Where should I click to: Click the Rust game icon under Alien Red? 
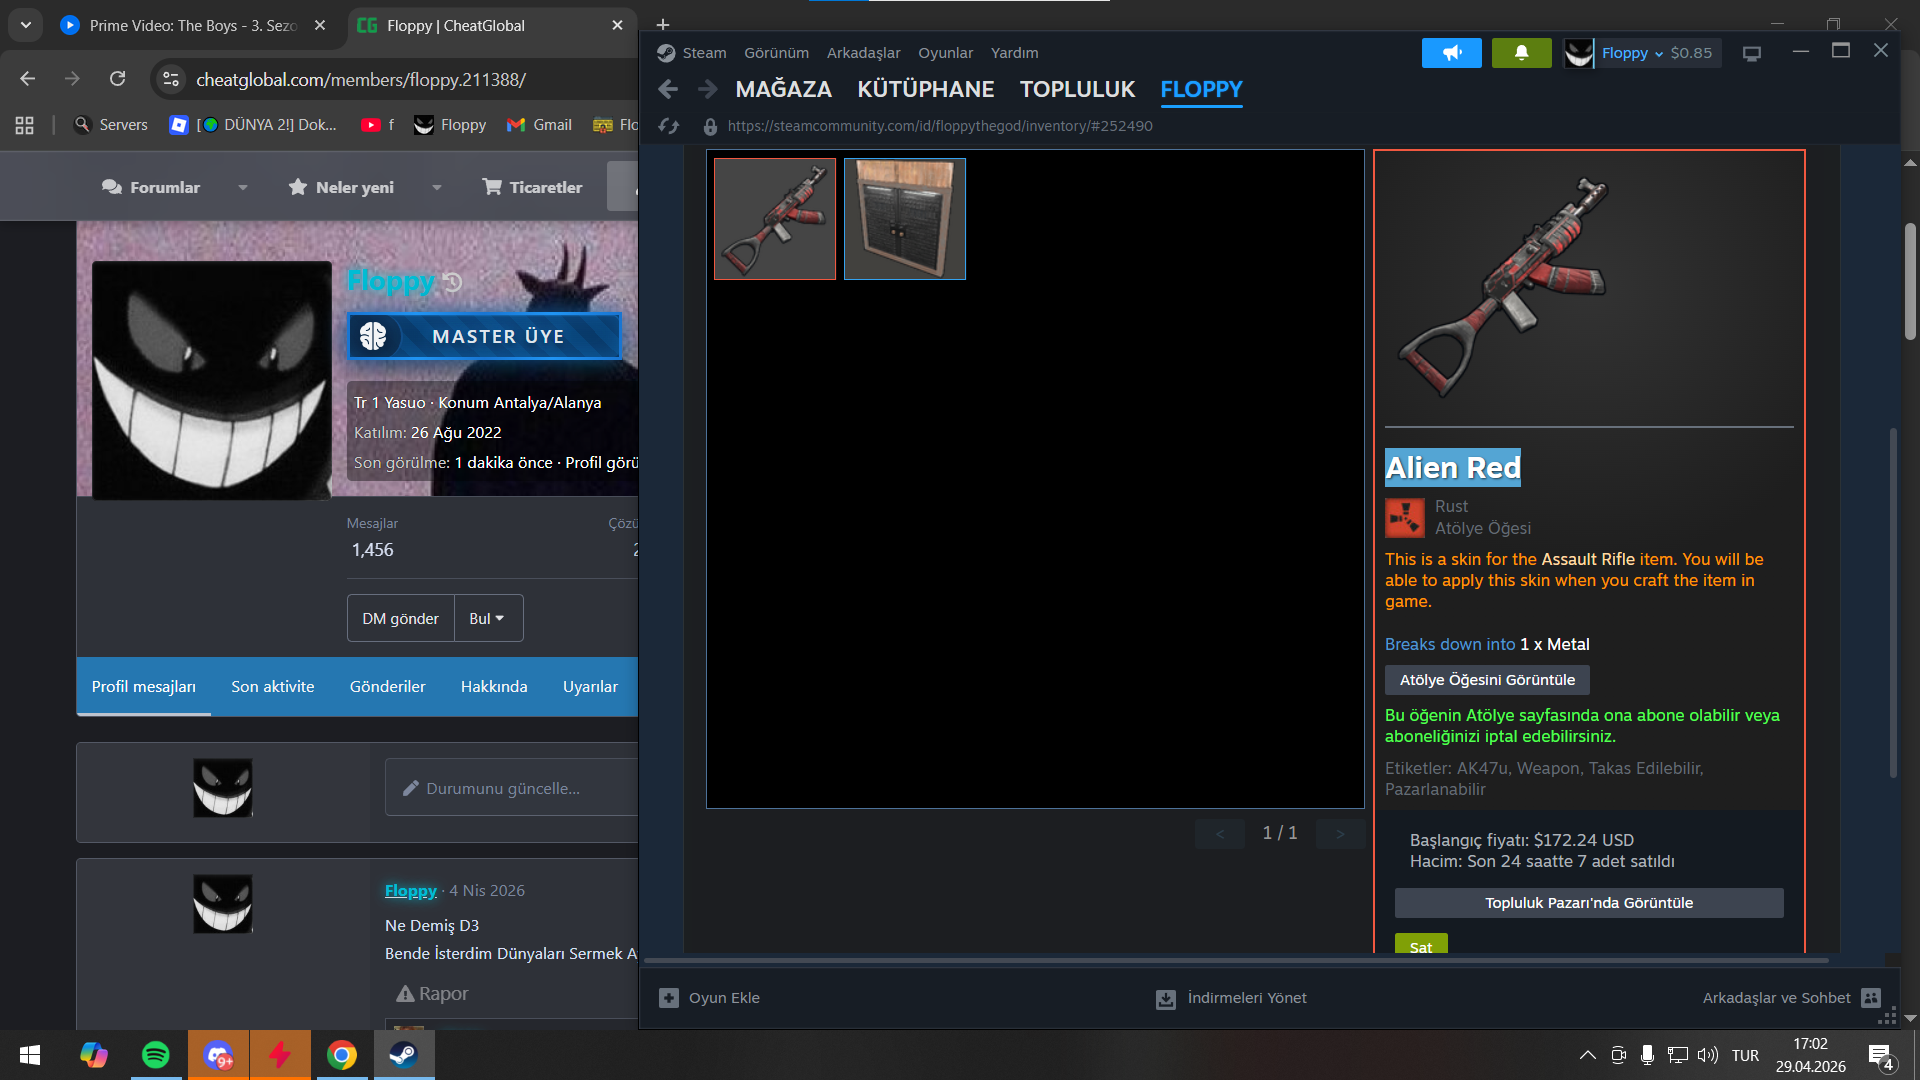1405,518
